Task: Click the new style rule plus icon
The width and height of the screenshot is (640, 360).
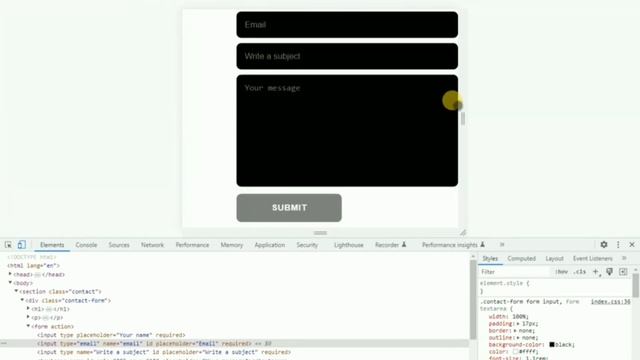Action: click(596, 272)
